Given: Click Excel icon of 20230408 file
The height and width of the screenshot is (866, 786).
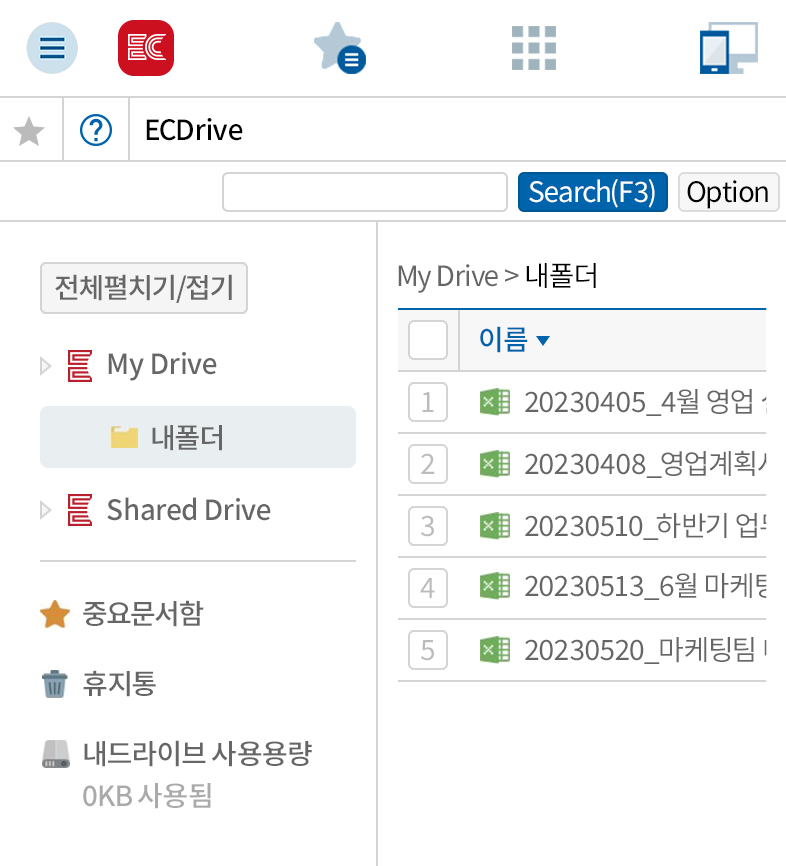Looking at the screenshot, I should [x=495, y=464].
